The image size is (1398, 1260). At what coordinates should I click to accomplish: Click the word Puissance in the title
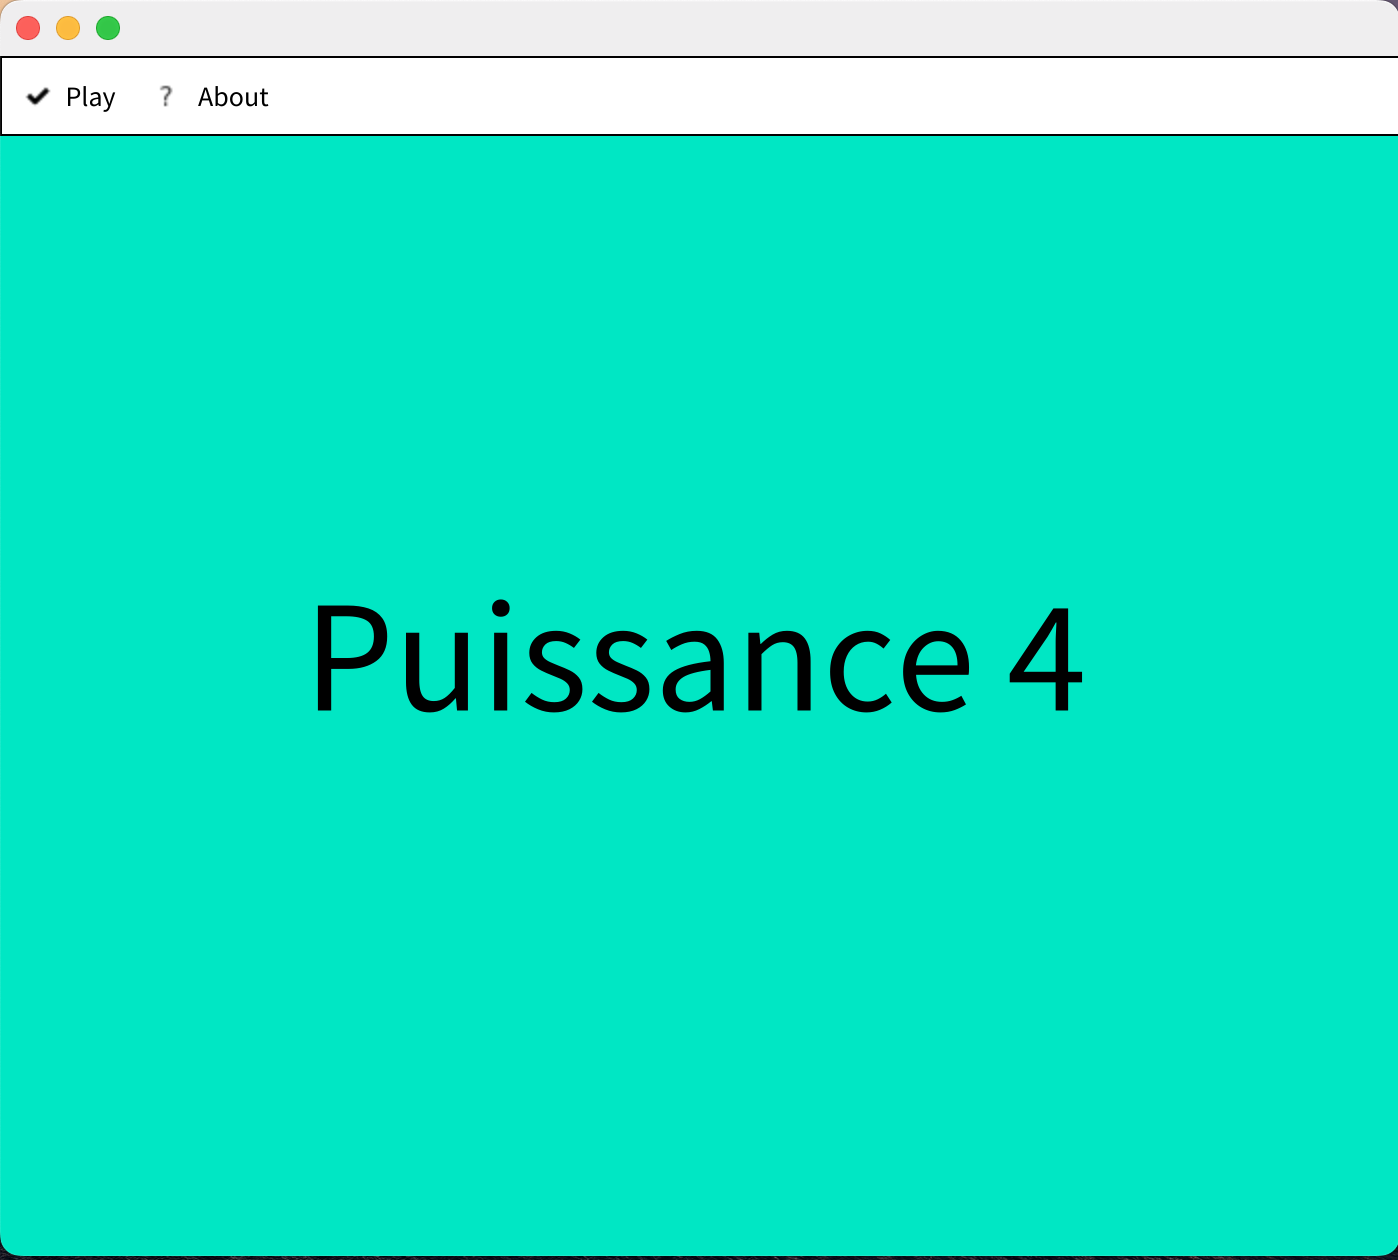point(640,658)
